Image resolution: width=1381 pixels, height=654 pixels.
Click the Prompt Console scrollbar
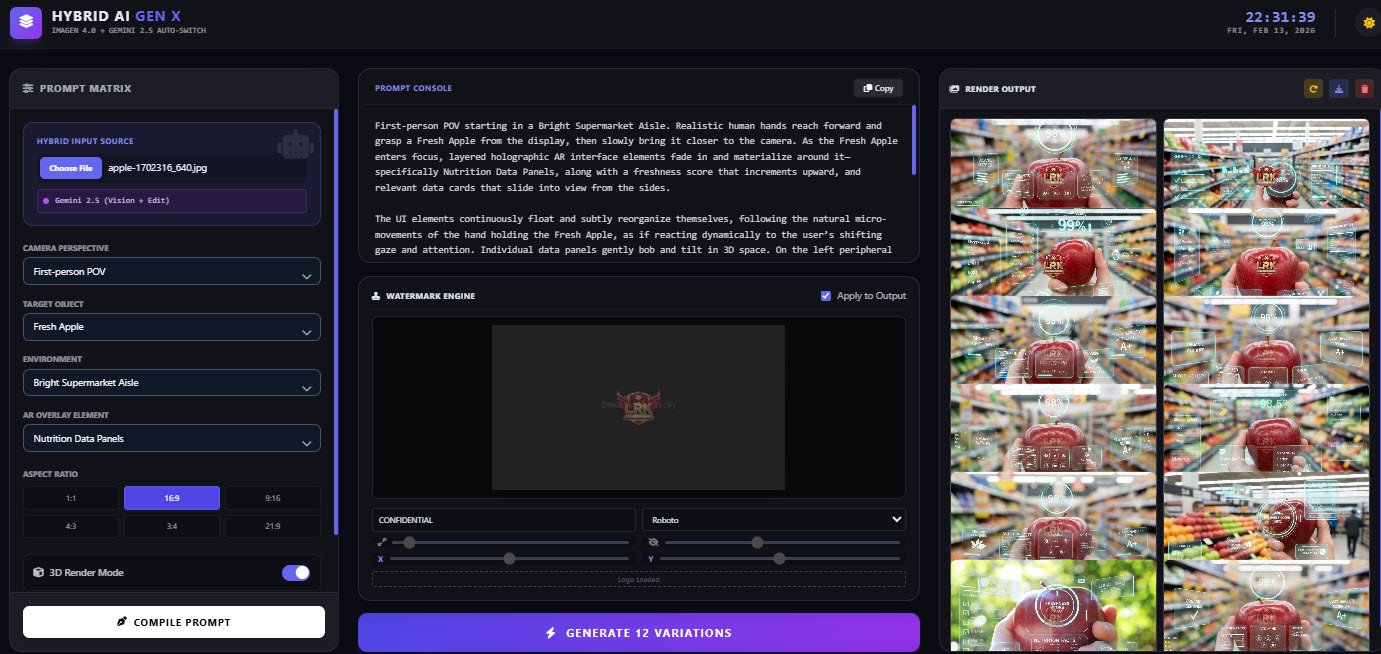click(x=914, y=140)
